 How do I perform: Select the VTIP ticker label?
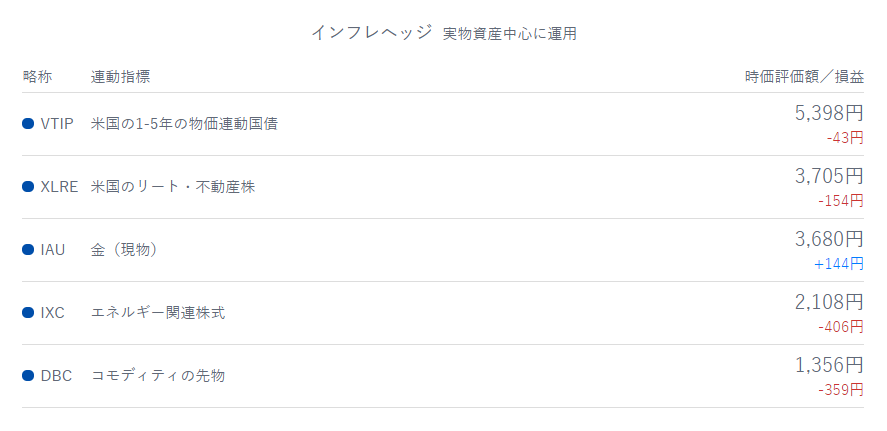pos(57,124)
